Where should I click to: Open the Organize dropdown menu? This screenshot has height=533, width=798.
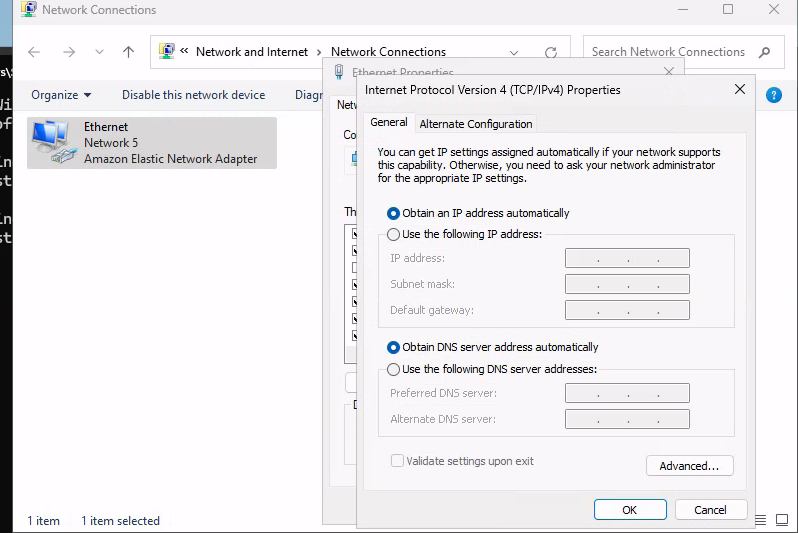[x=61, y=95]
